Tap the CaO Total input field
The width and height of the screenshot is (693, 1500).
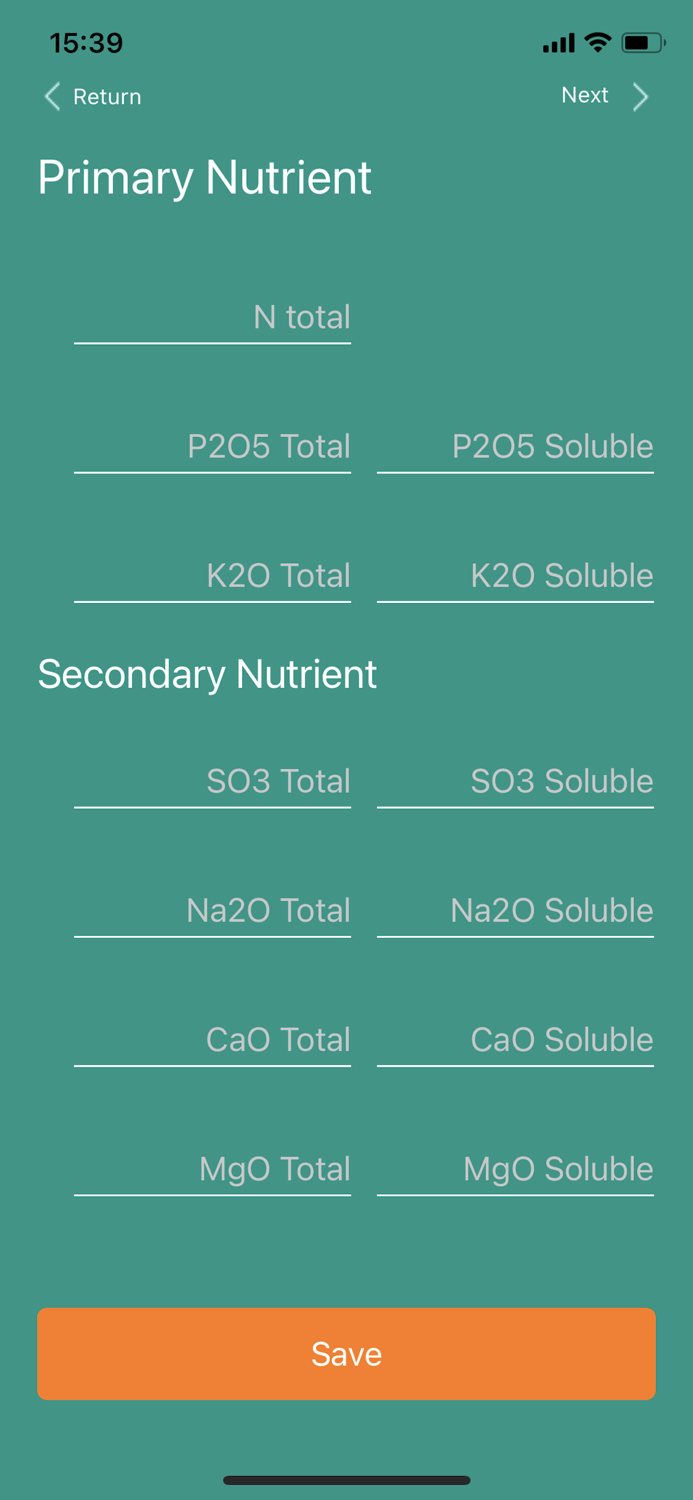212,1040
